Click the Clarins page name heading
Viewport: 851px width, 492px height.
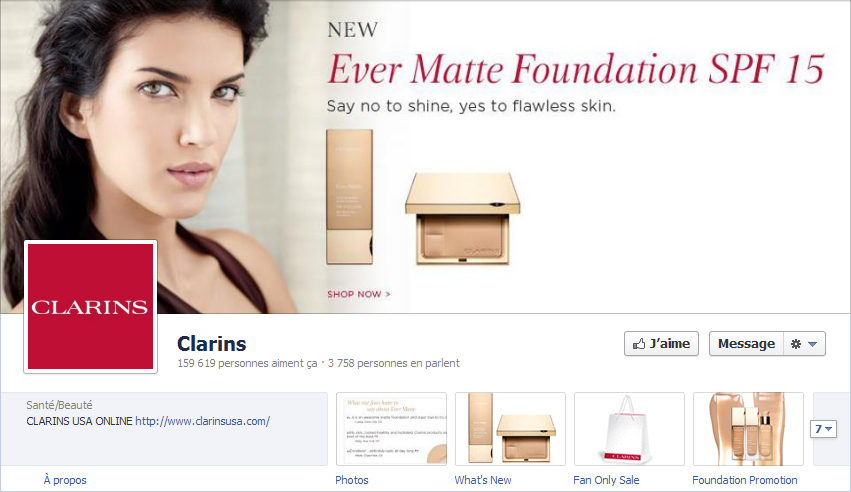(x=212, y=344)
